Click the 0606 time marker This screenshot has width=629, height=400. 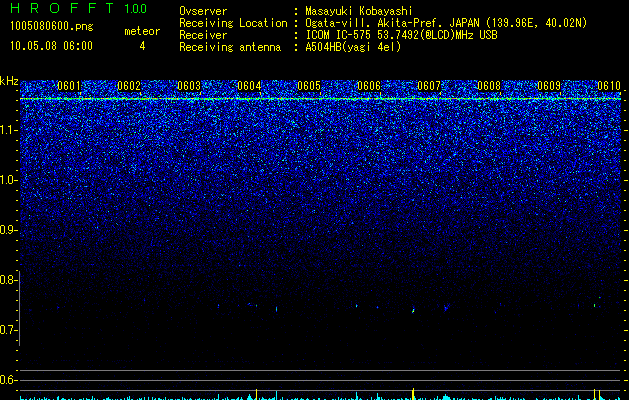(x=369, y=86)
